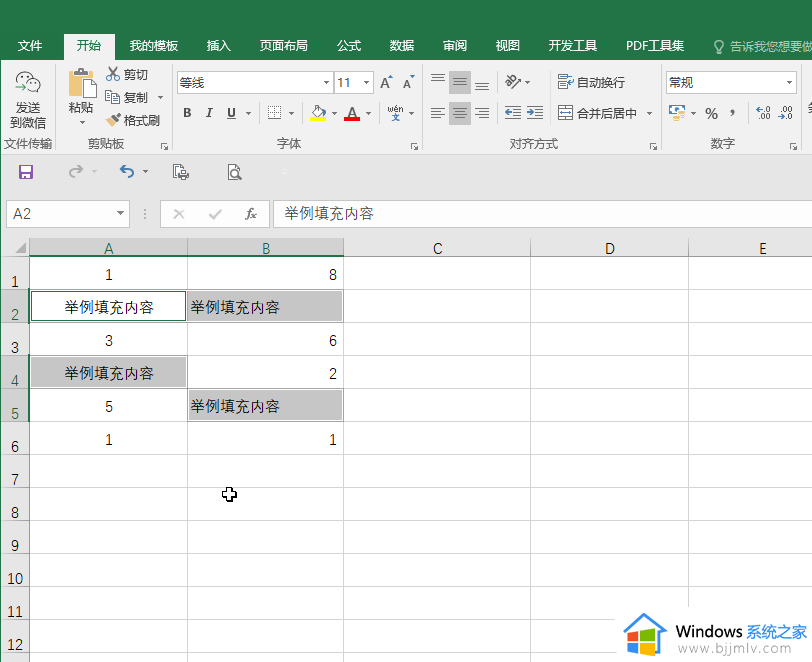Expand the font size dropdown
Image resolution: width=812 pixels, height=662 pixels.
click(367, 83)
